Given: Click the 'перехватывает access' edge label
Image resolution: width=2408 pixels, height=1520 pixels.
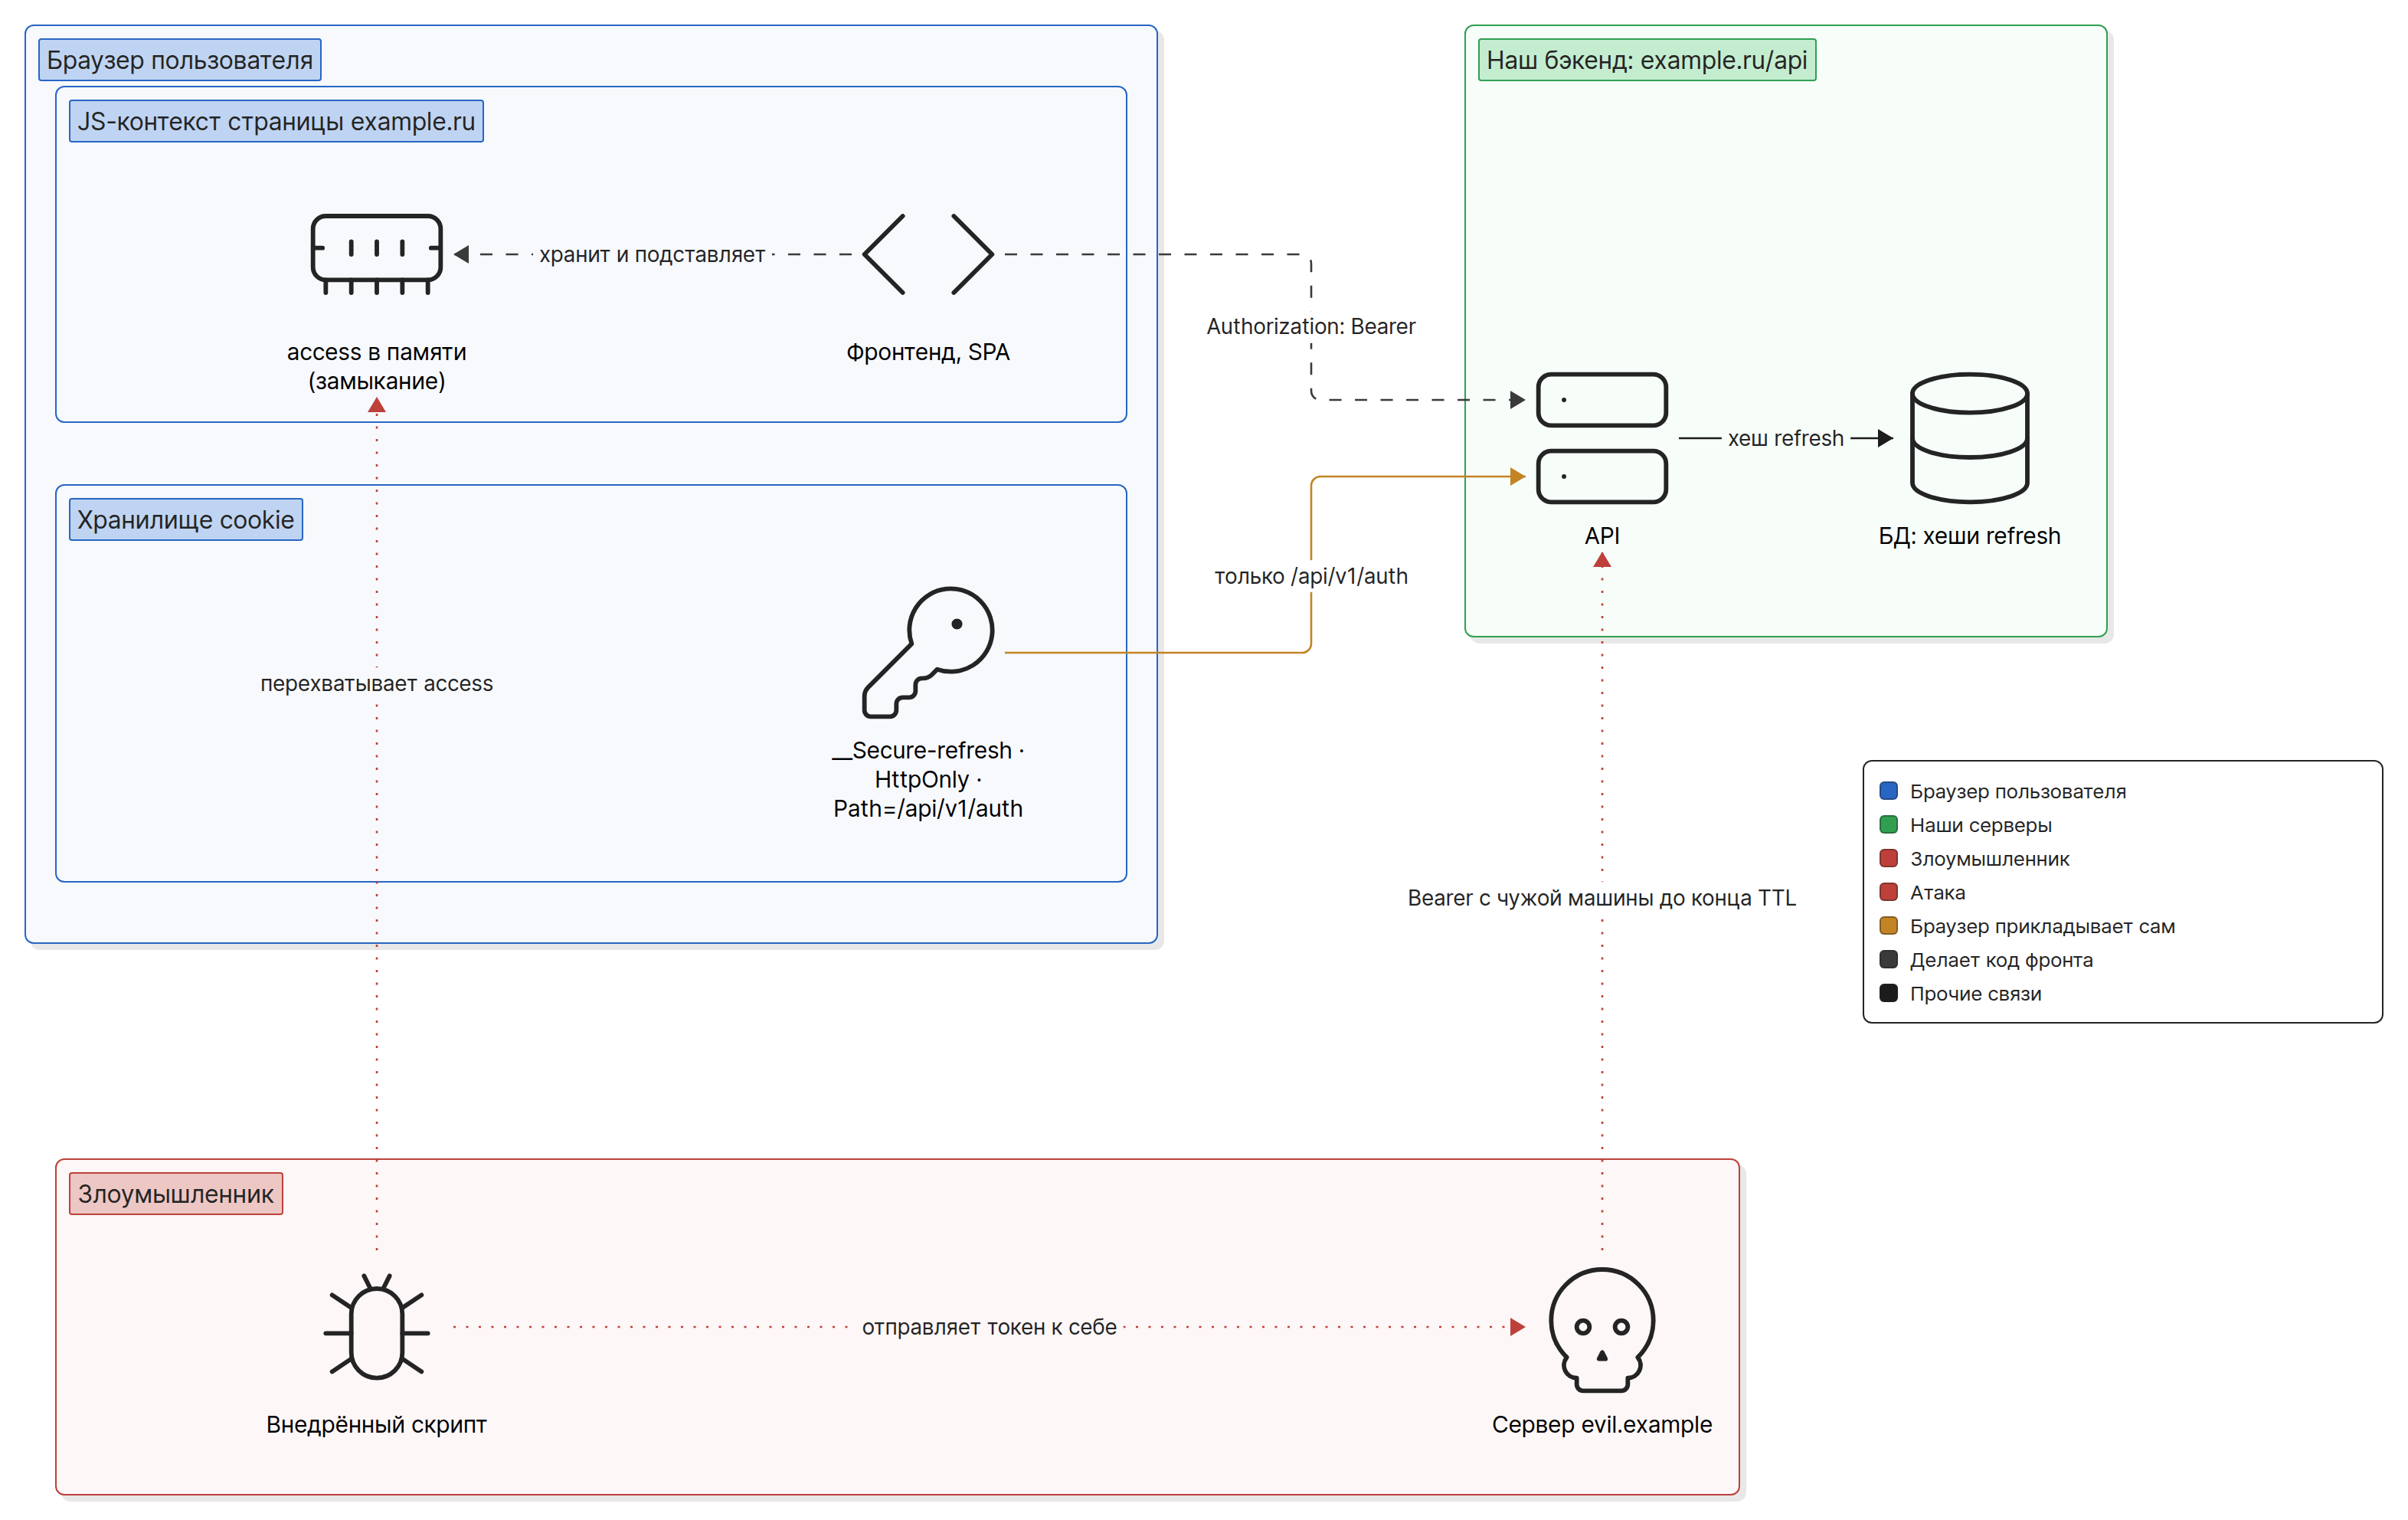Looking at the screenshot, I should click(x=376, y=683).
